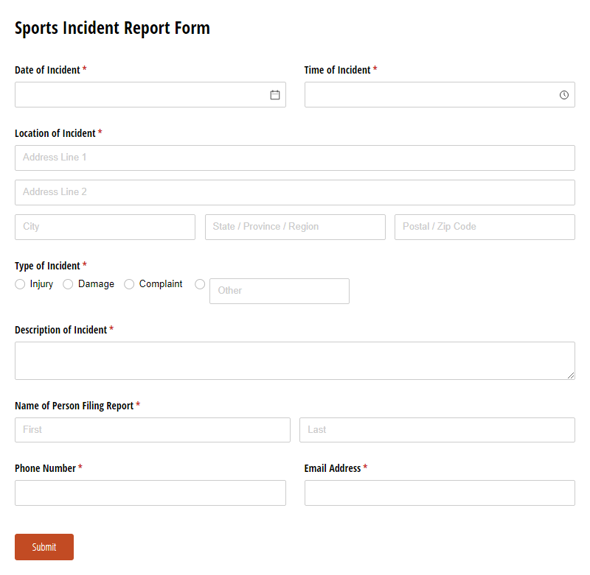590x575 pixels.
Task: Click the Description of Incident label
Action: tap(61, 330)
